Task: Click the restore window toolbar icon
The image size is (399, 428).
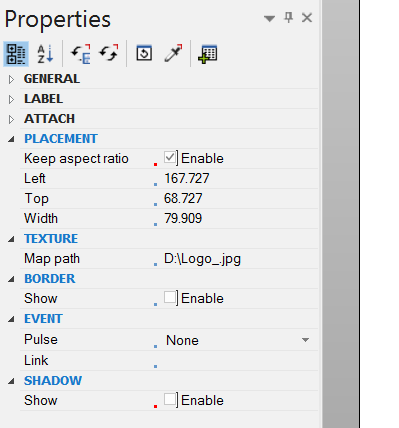Action: tap(144, 53)
